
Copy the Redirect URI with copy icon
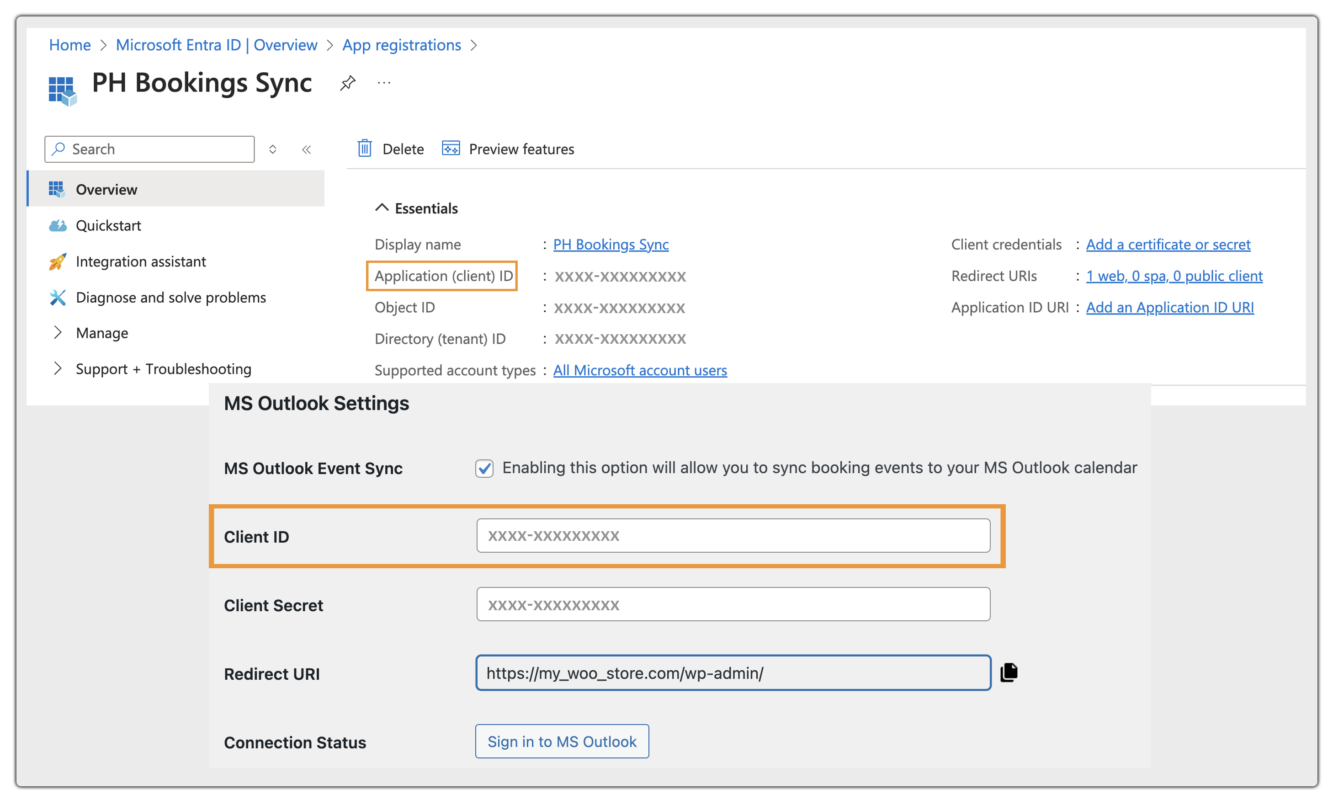(1009, 672)
